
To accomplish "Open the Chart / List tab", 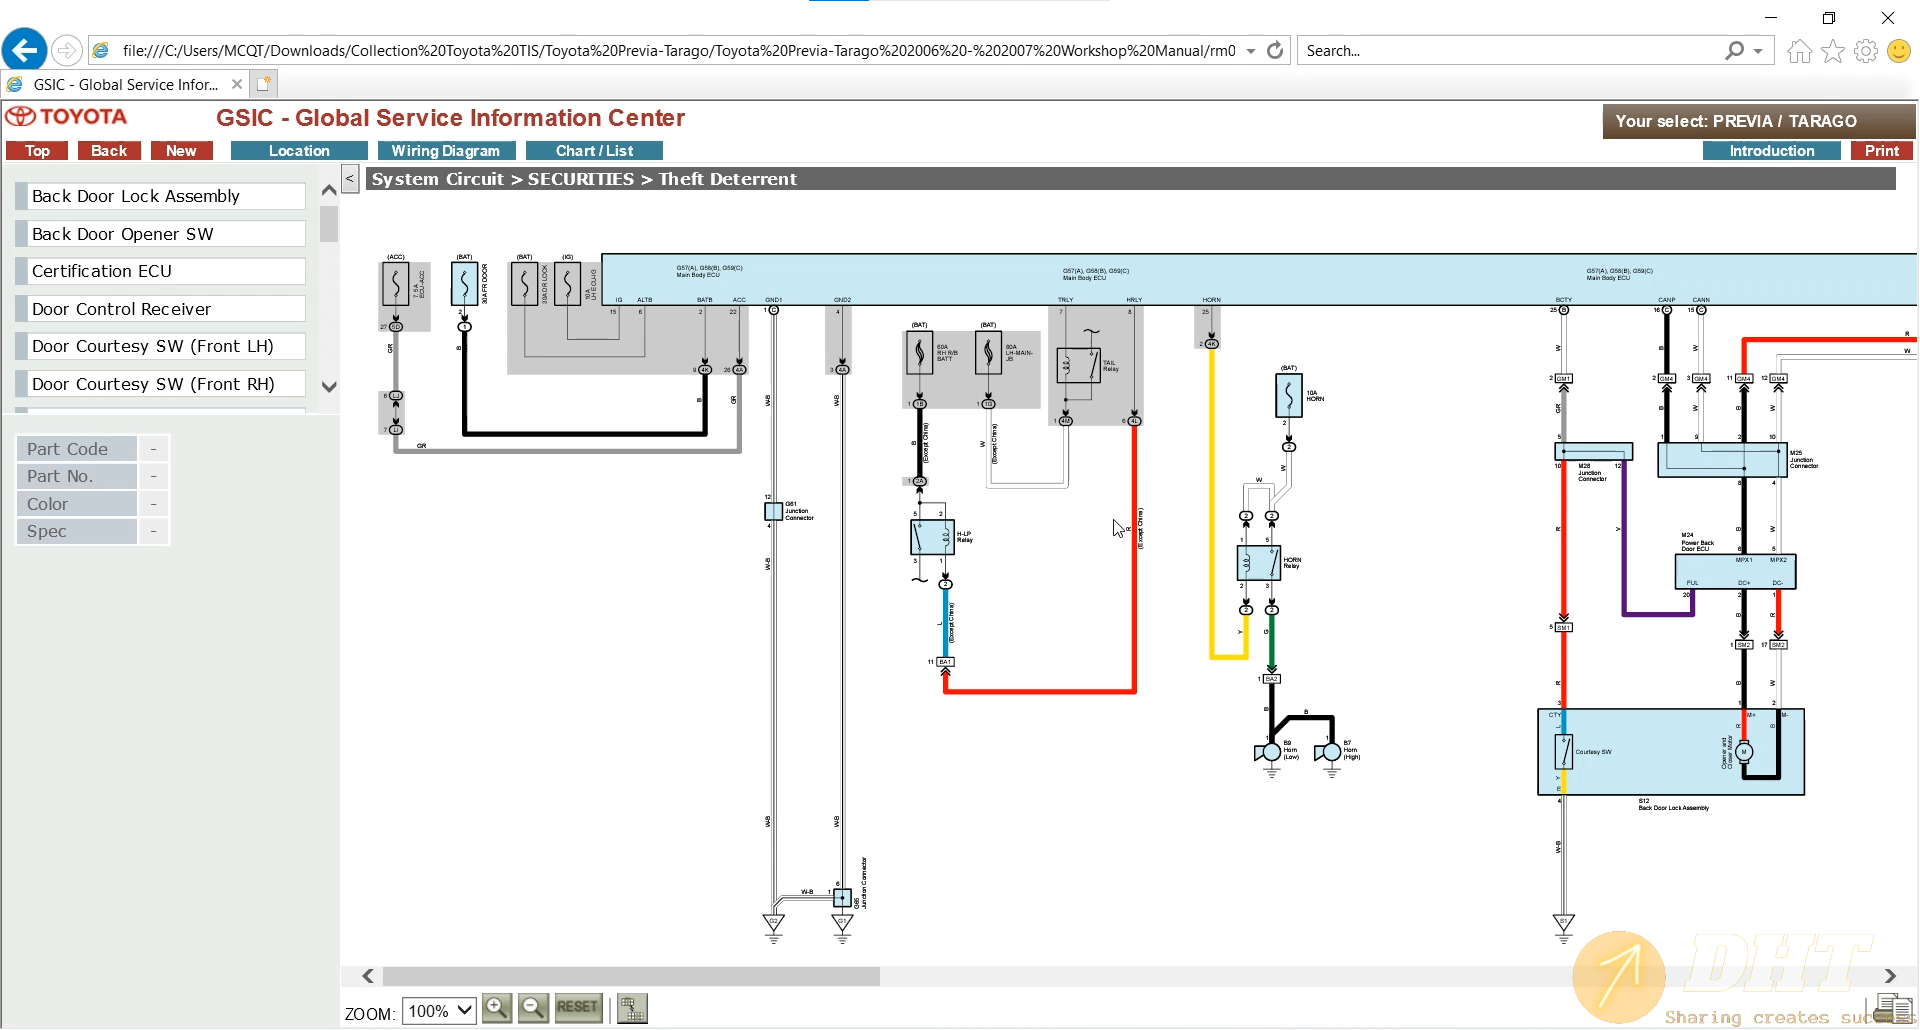I will (x=594, y=151).
